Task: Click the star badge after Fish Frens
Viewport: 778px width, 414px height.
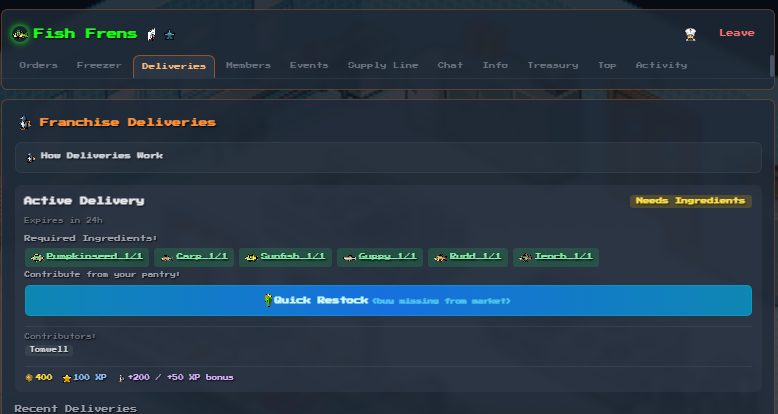Action: tap(169, 34)
